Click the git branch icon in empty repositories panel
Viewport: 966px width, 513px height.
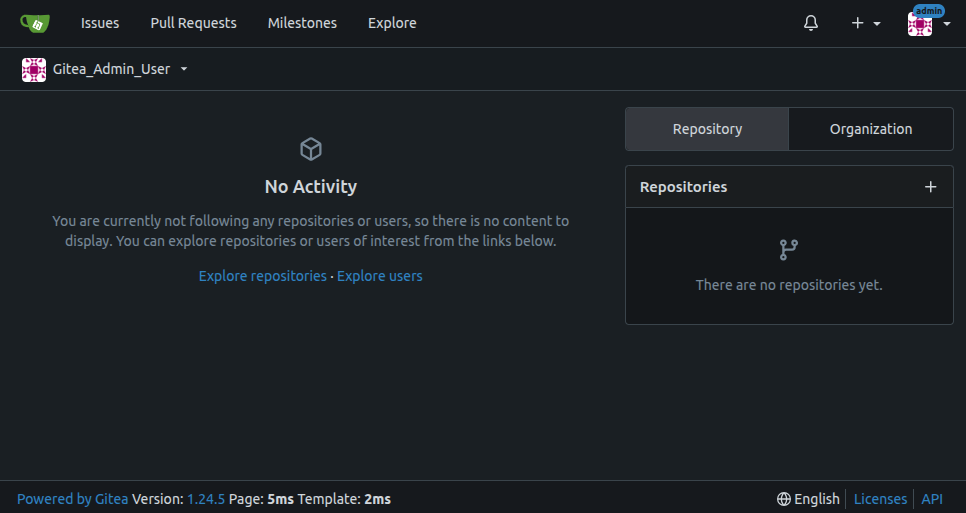point(789,250)
